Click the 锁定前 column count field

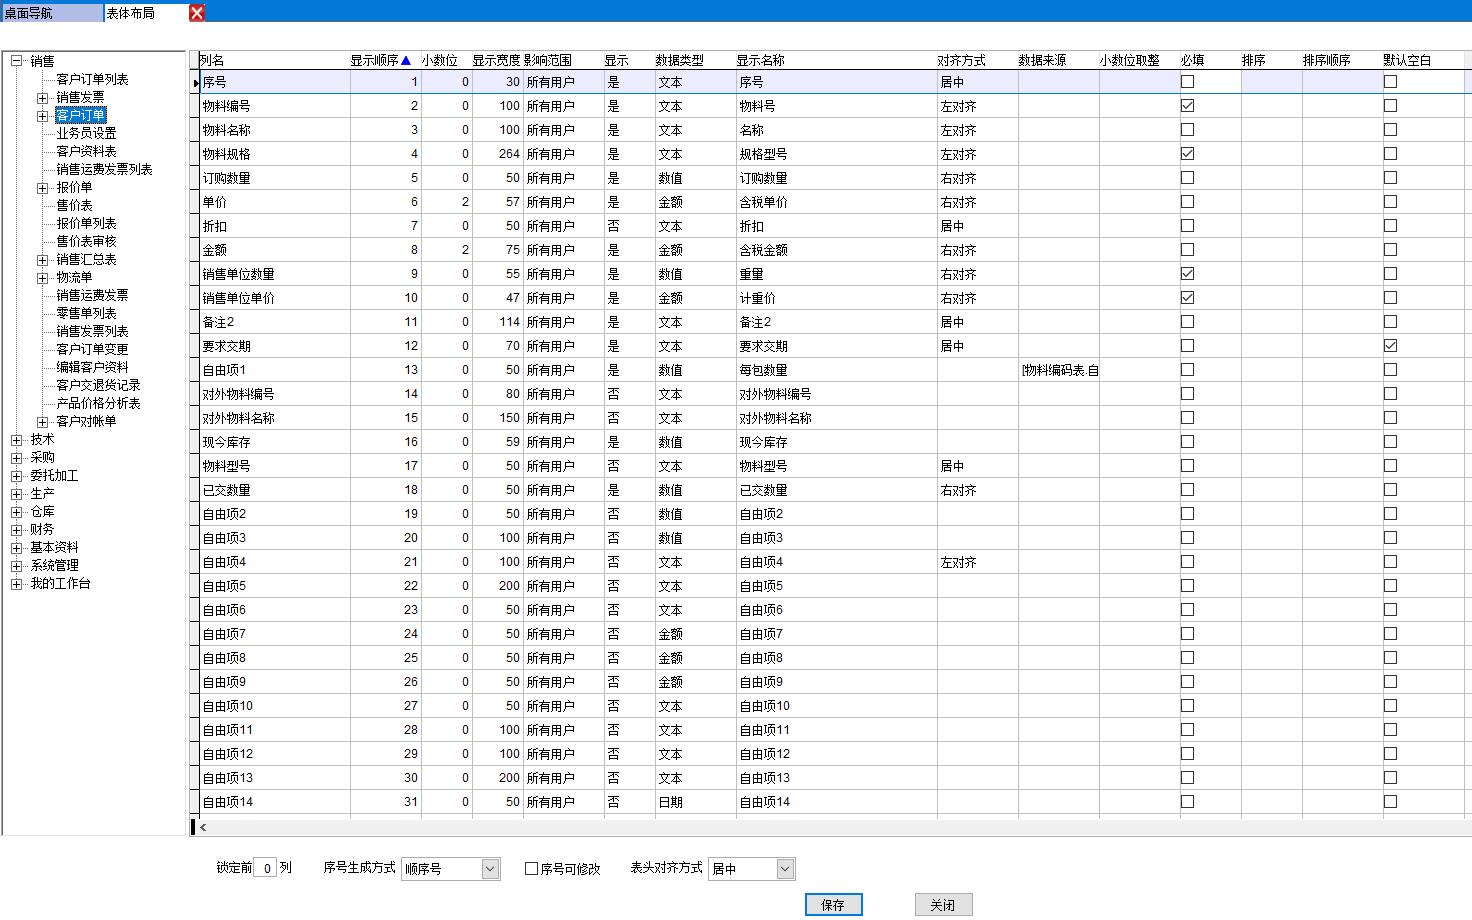pos(266,868)
